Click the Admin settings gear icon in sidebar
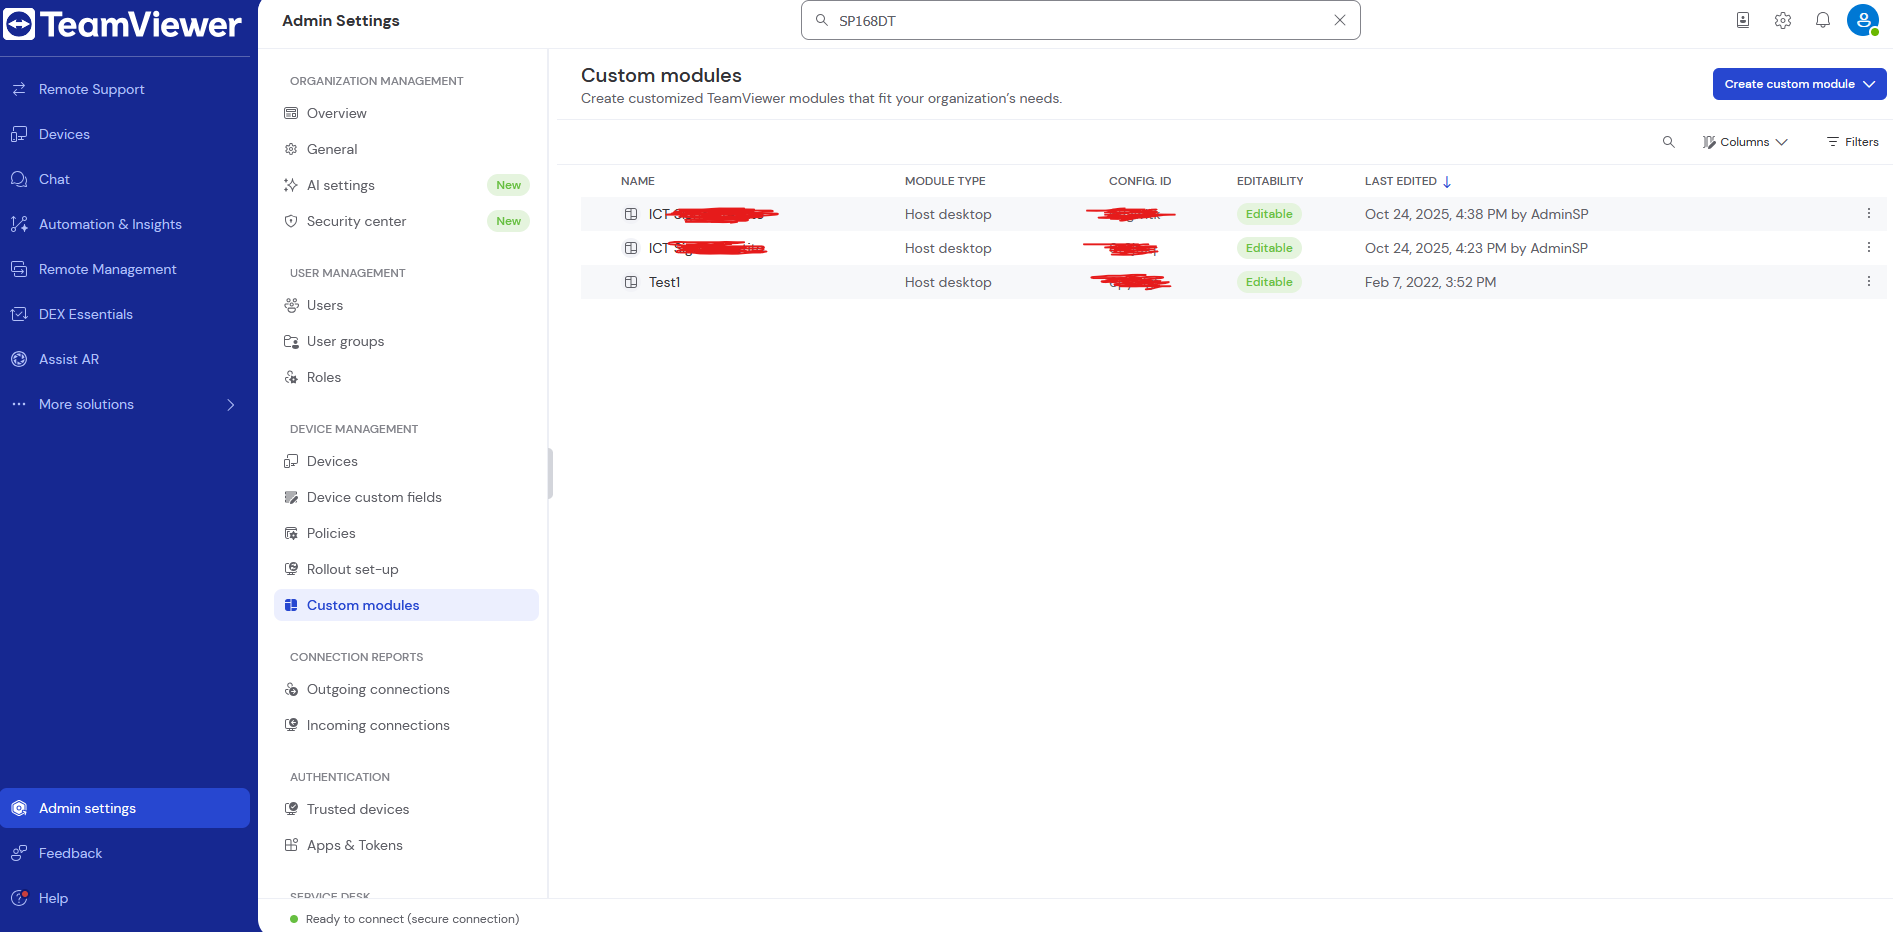 (19, 808)
